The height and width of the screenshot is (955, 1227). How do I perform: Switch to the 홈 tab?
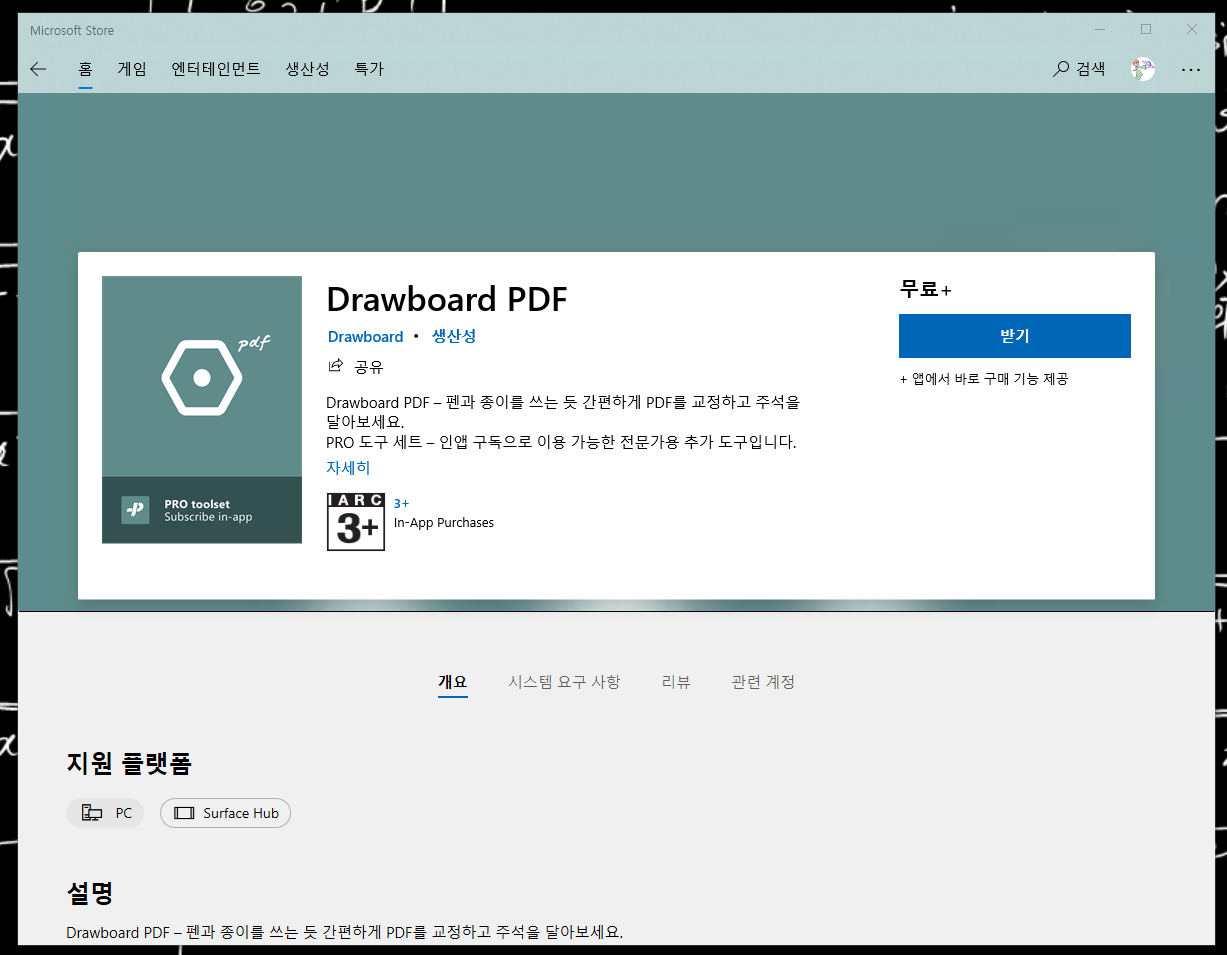point(85,69)
